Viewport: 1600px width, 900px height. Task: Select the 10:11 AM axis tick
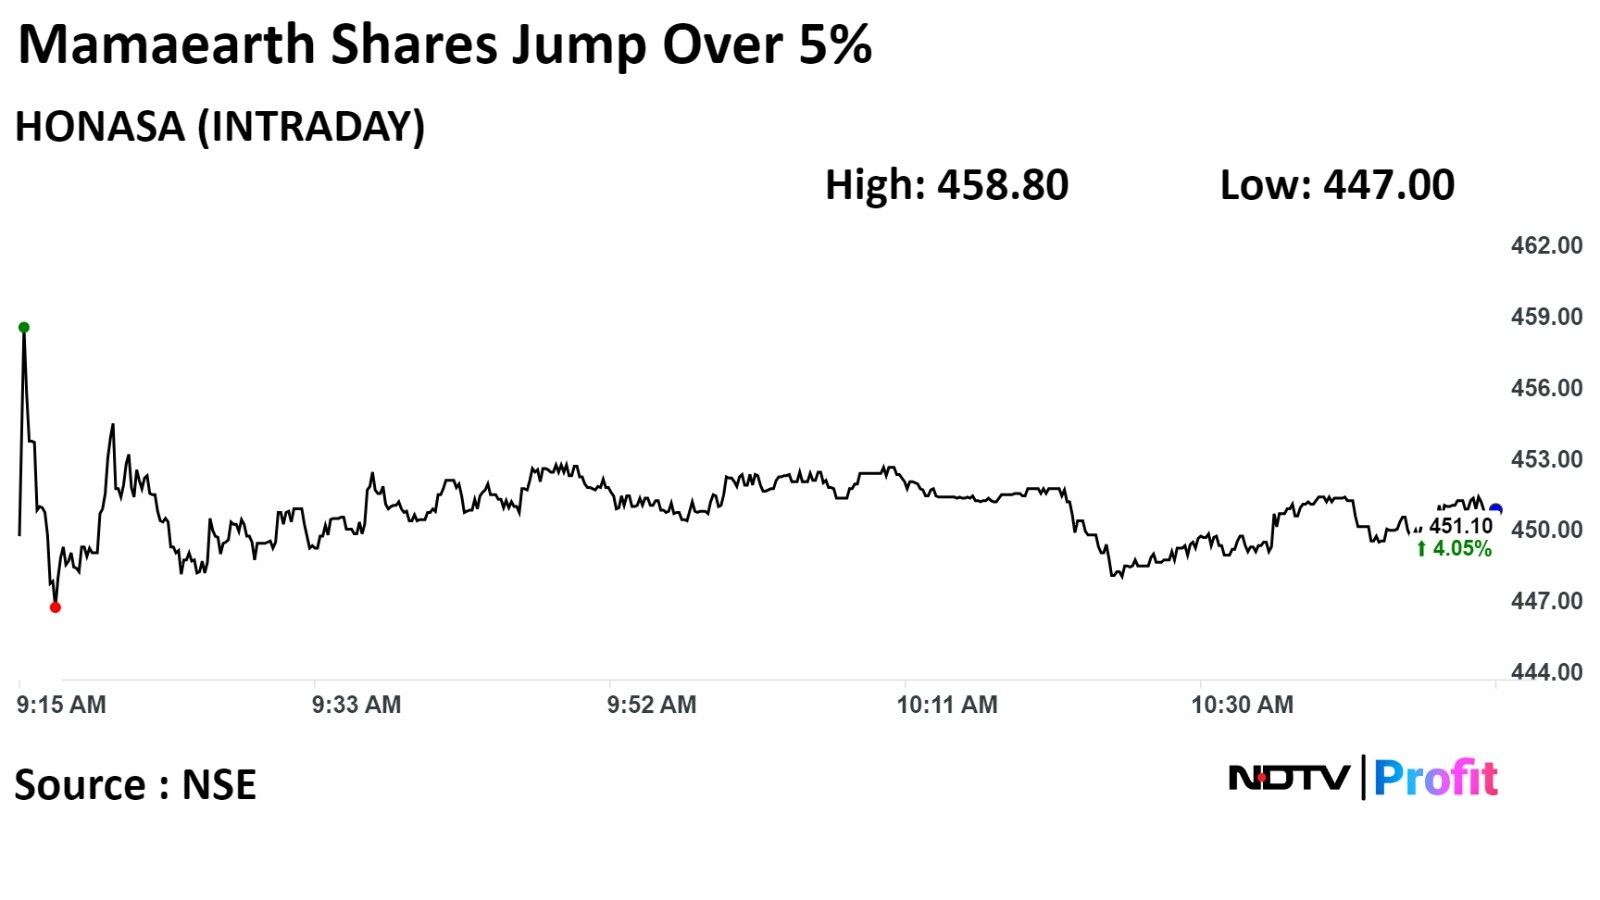946,705
